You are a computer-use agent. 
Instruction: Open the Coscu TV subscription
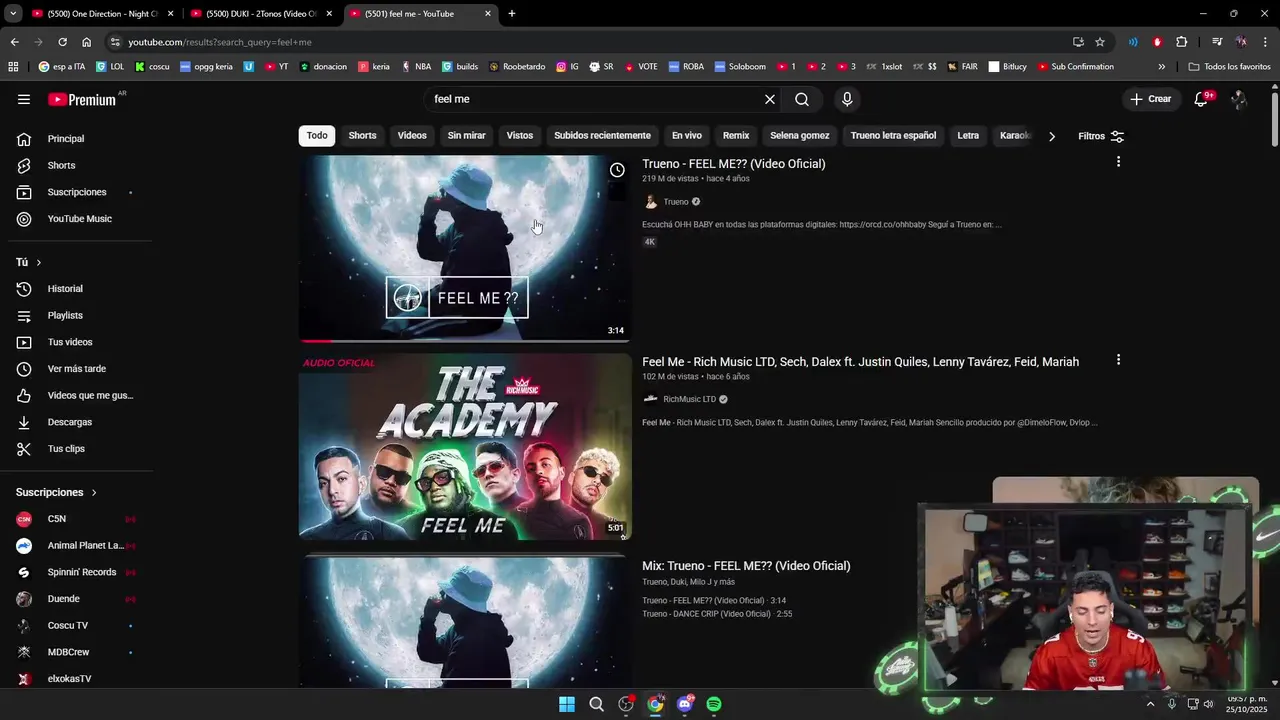click(x=80, y=625)
